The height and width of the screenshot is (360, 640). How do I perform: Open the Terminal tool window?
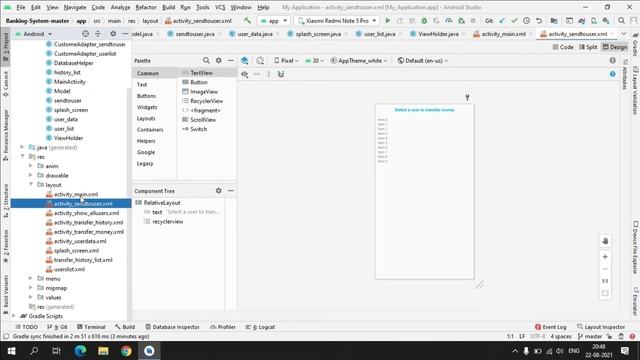(x=91, y=327)
